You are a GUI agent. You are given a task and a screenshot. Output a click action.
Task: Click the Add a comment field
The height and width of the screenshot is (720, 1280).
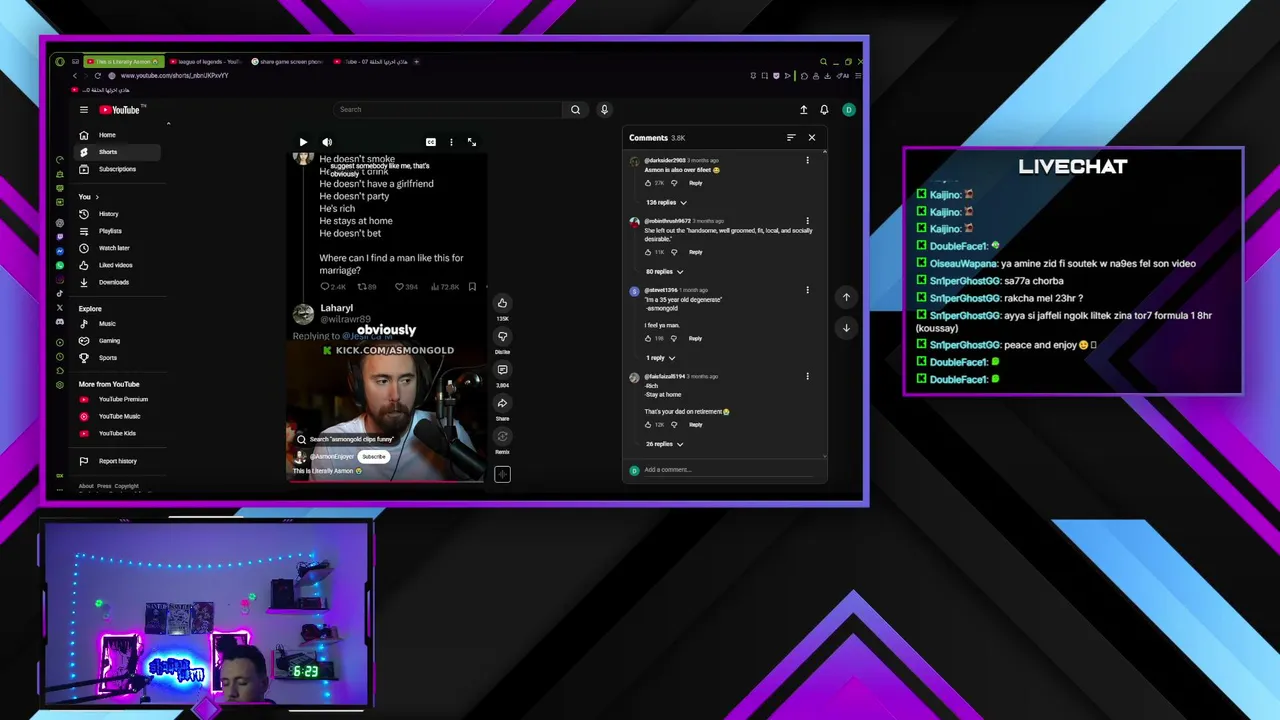click(x=733, y=470)
